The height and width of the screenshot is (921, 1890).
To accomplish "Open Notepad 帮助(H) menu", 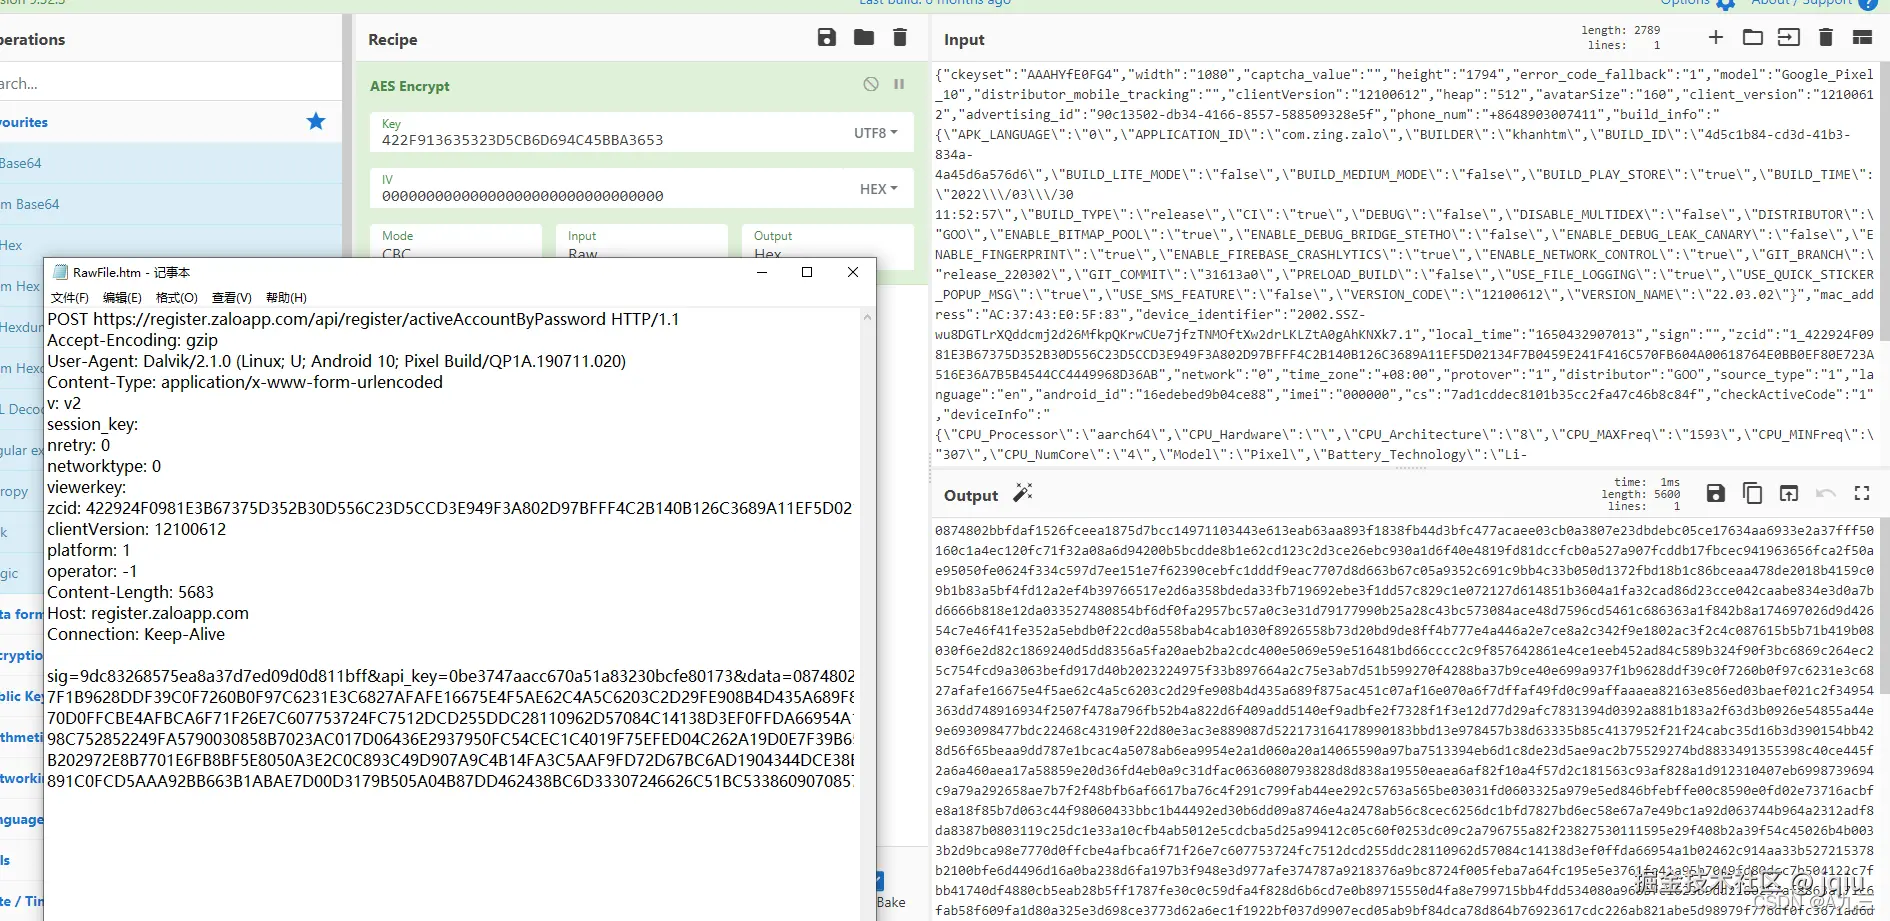I will pos(286,298).
